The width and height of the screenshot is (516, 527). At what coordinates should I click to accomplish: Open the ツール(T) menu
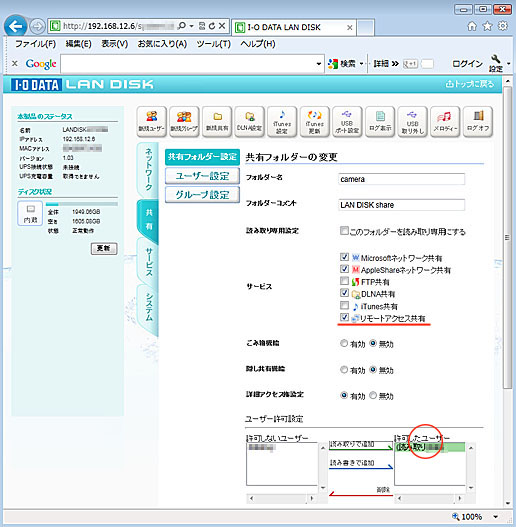click(214, 44)
